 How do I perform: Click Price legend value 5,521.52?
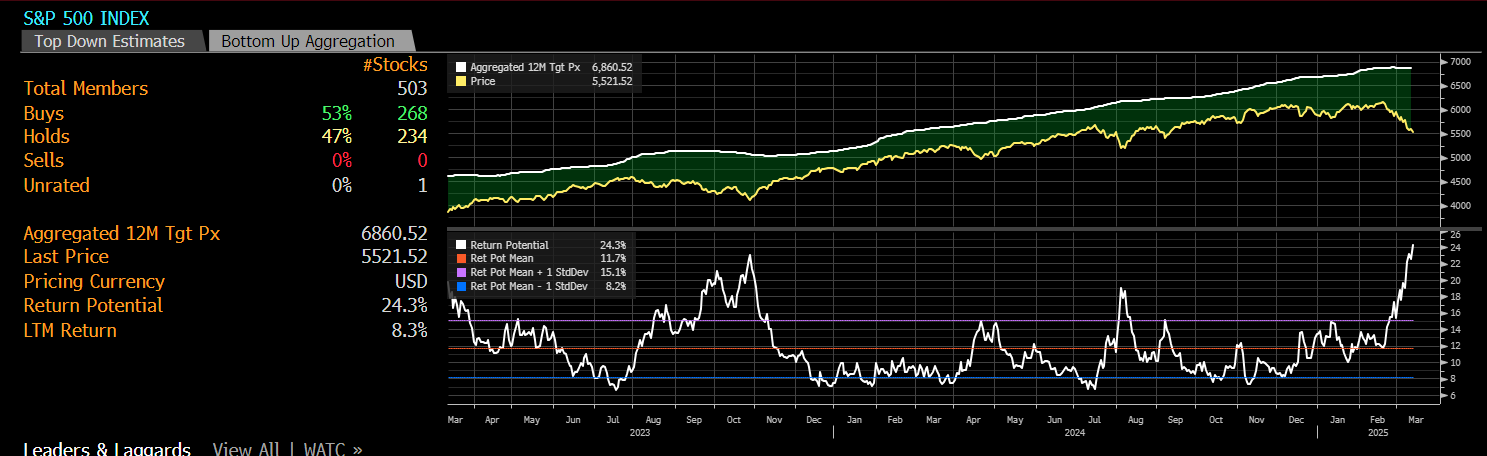pos(612,81)
